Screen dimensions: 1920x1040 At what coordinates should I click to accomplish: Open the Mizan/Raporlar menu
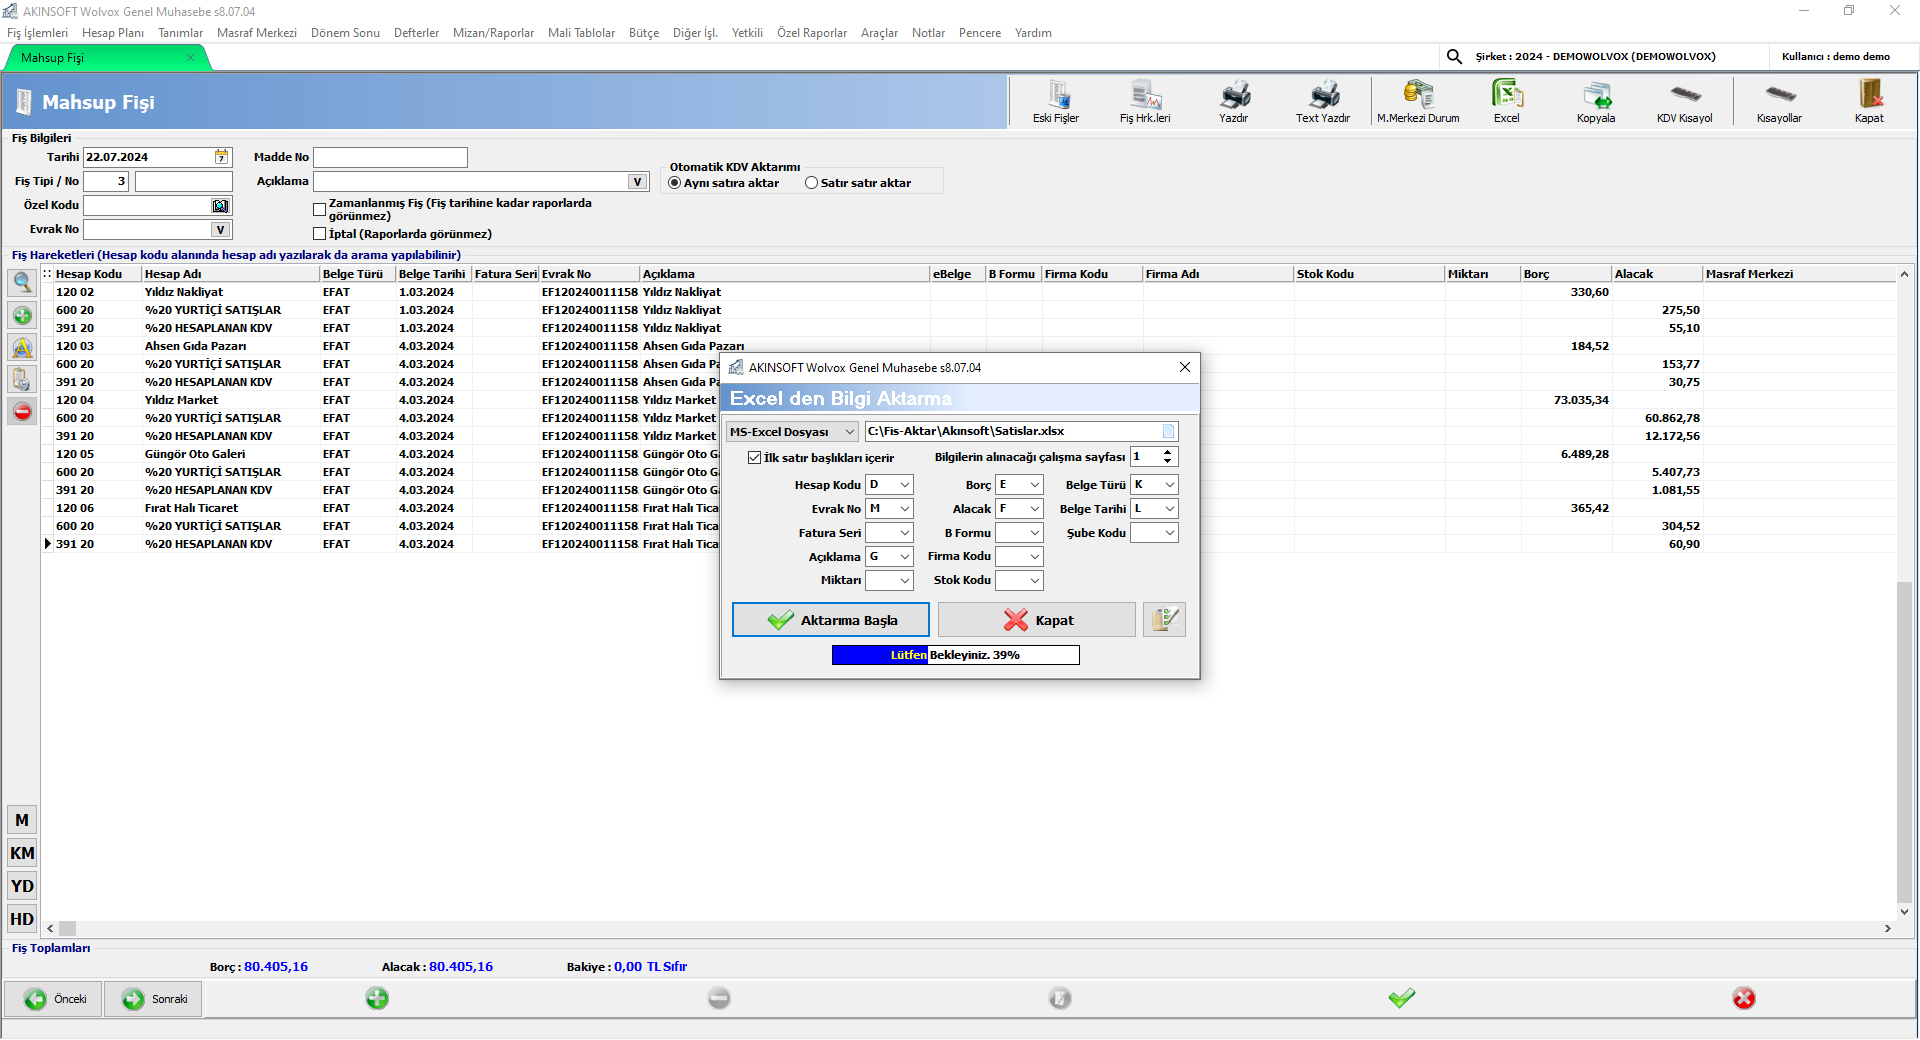click(x=493, y=33)
